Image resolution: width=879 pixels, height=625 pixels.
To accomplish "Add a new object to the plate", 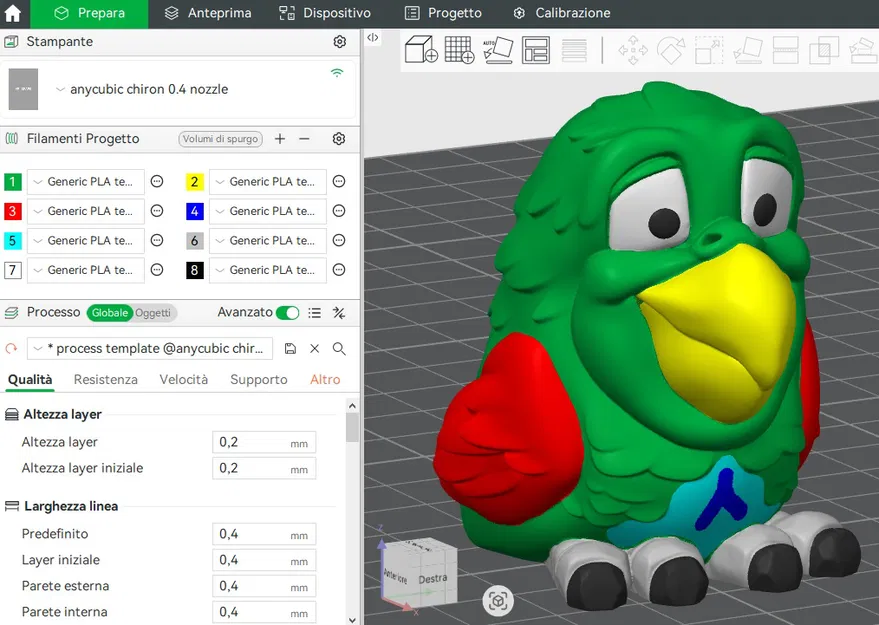I will coord(420,48).
